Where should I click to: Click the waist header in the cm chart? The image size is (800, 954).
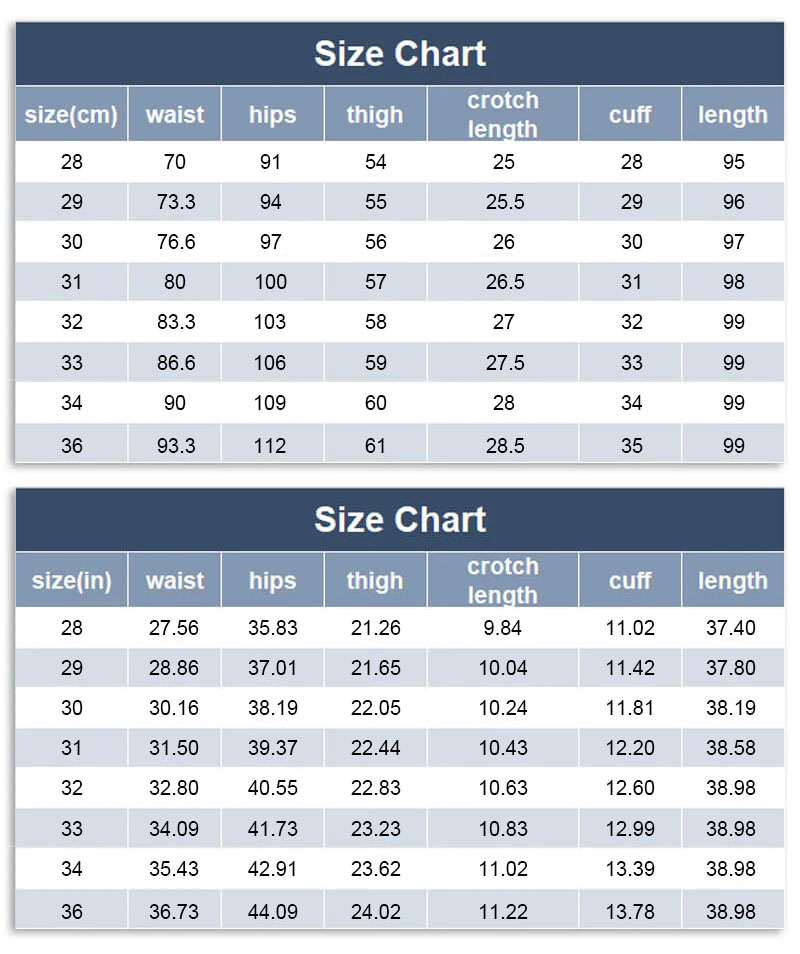pos(175,115)
